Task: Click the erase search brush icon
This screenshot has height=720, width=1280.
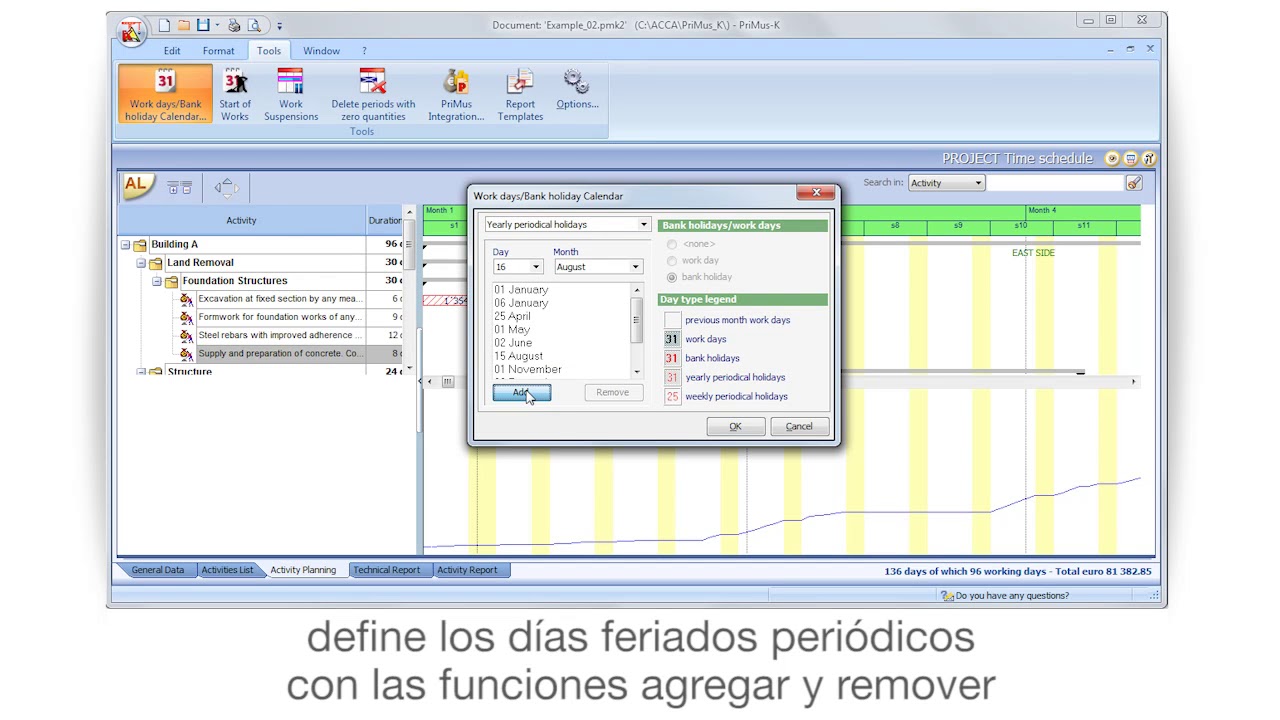Action: (1133, 183)
